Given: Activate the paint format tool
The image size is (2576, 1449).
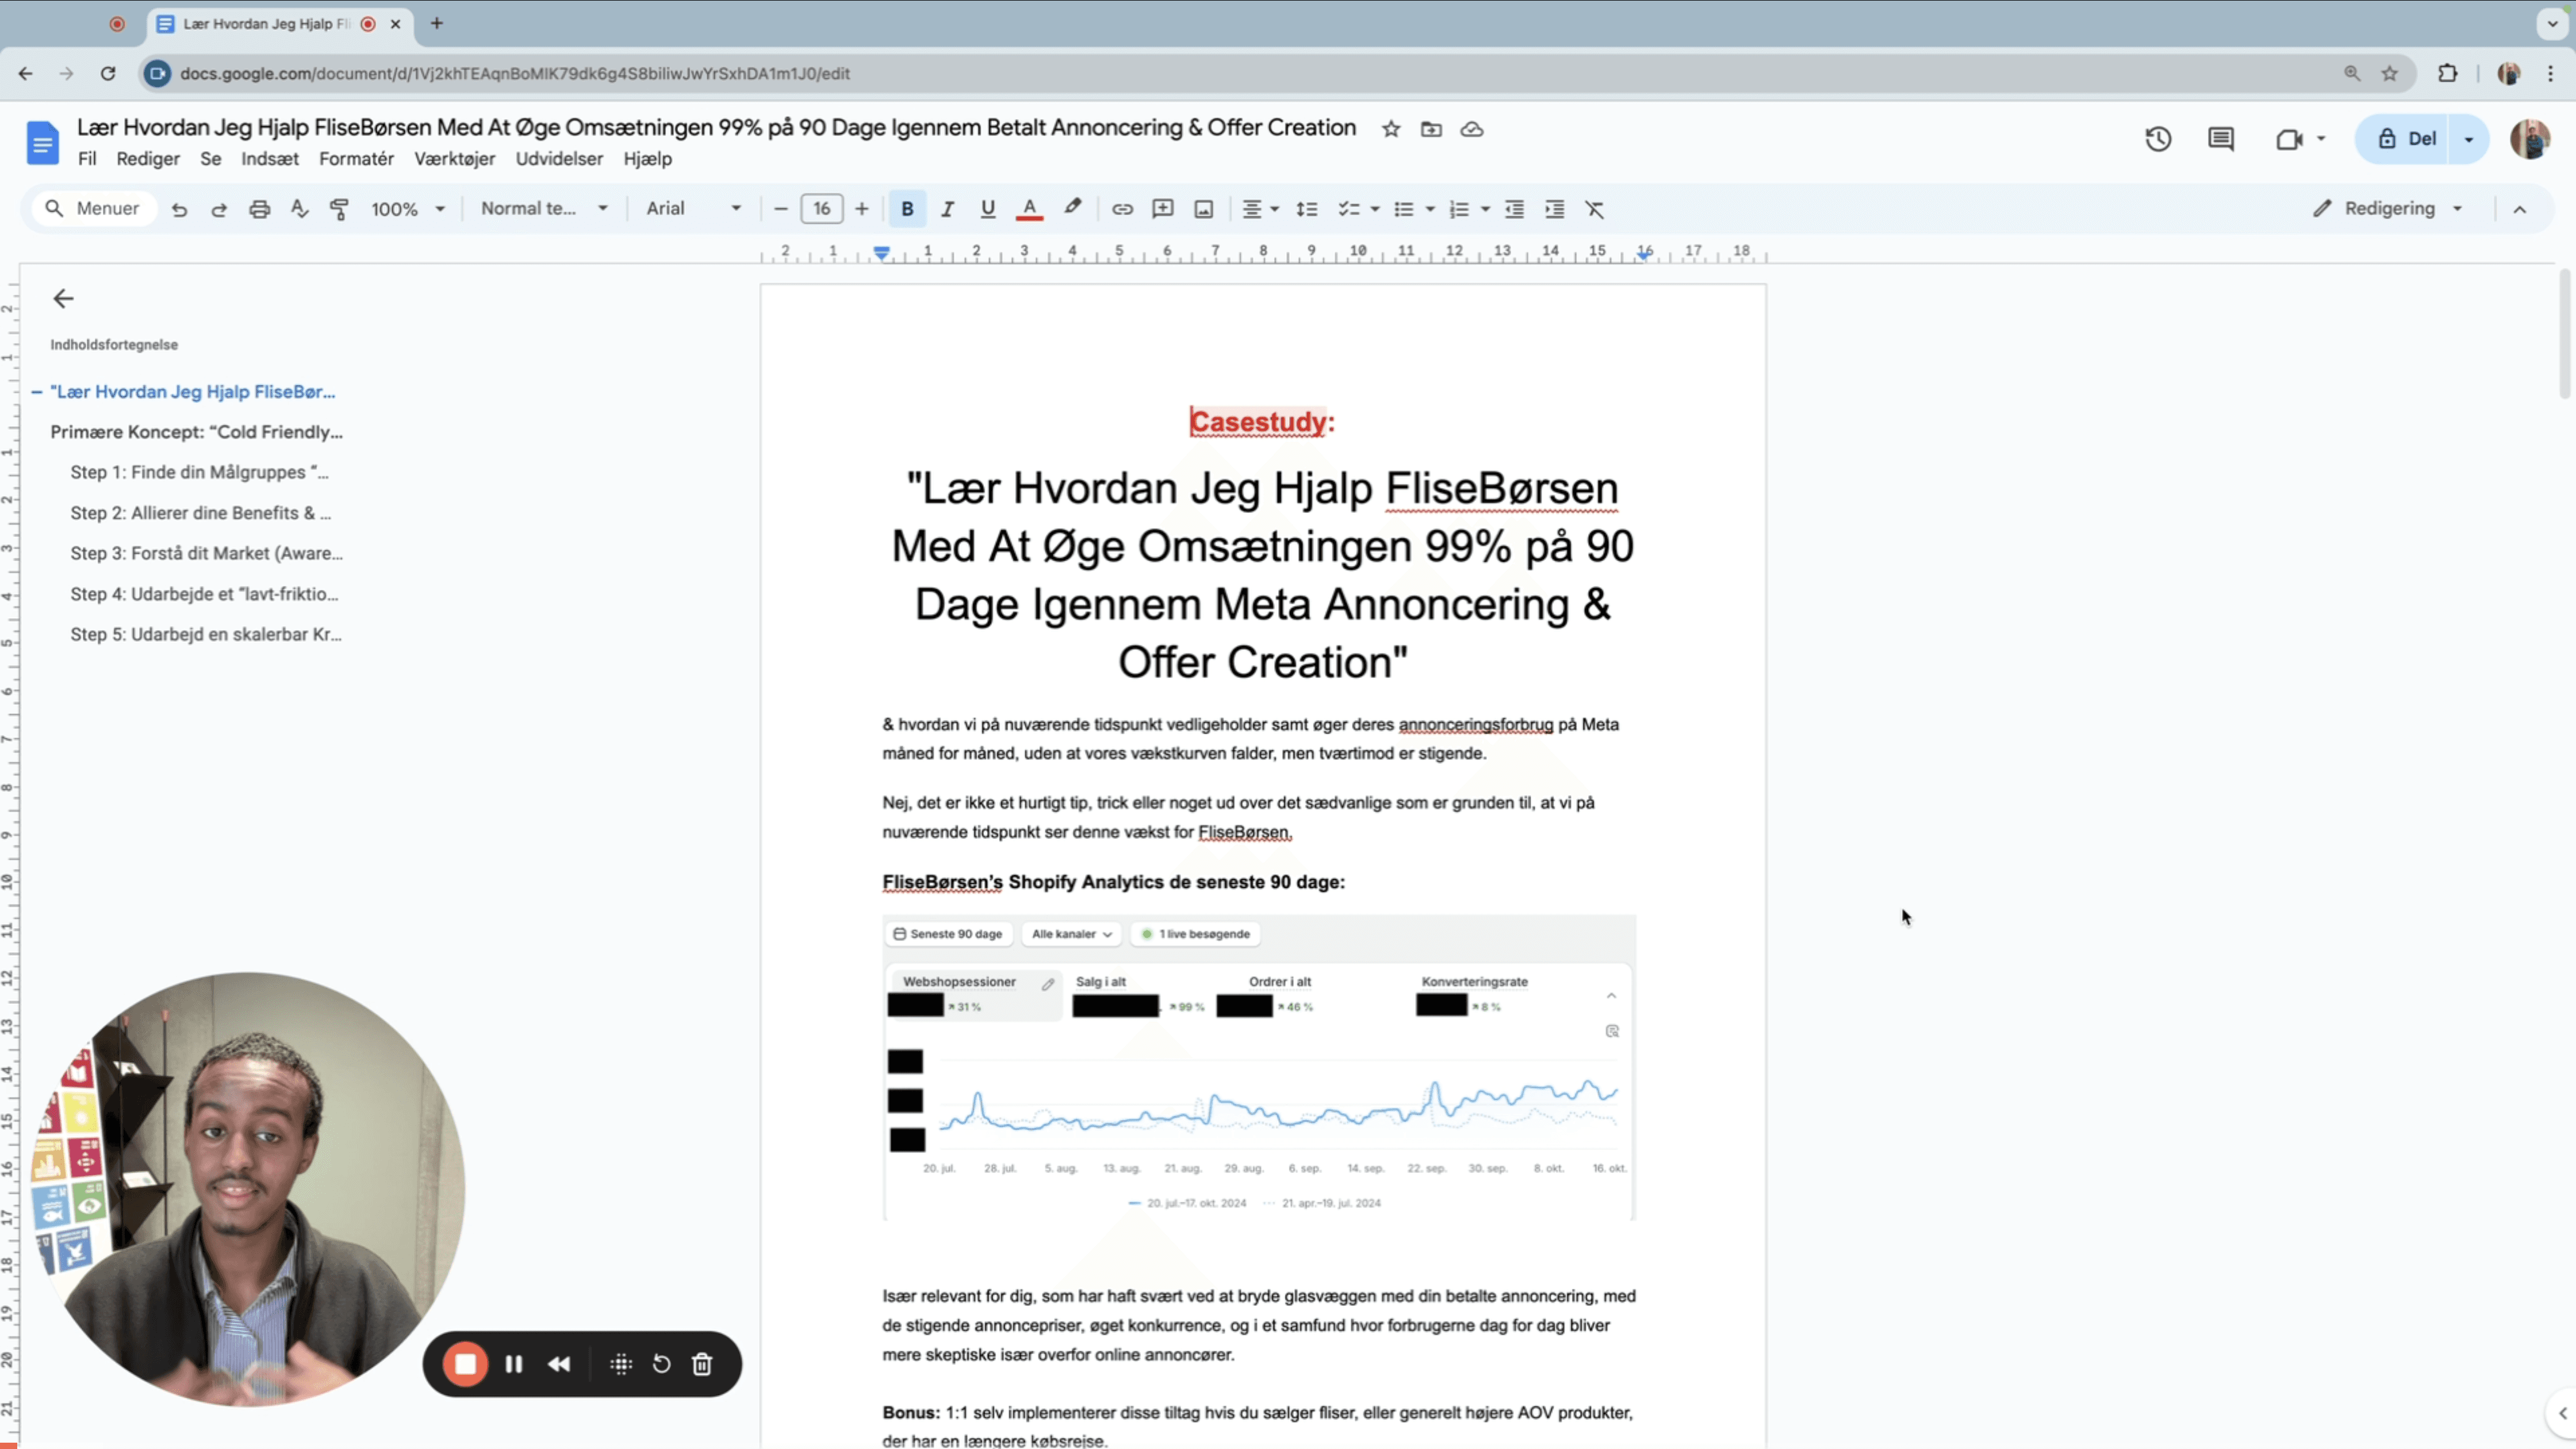Looking at the screenshot, I should click(x=340, y=209).
